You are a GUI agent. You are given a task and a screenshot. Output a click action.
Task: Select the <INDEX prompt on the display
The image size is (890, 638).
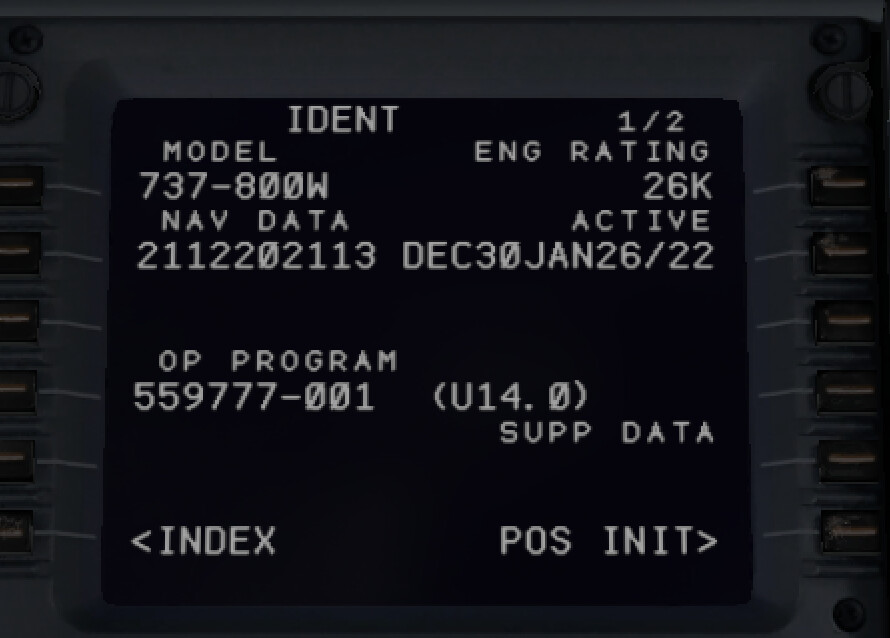203,540
